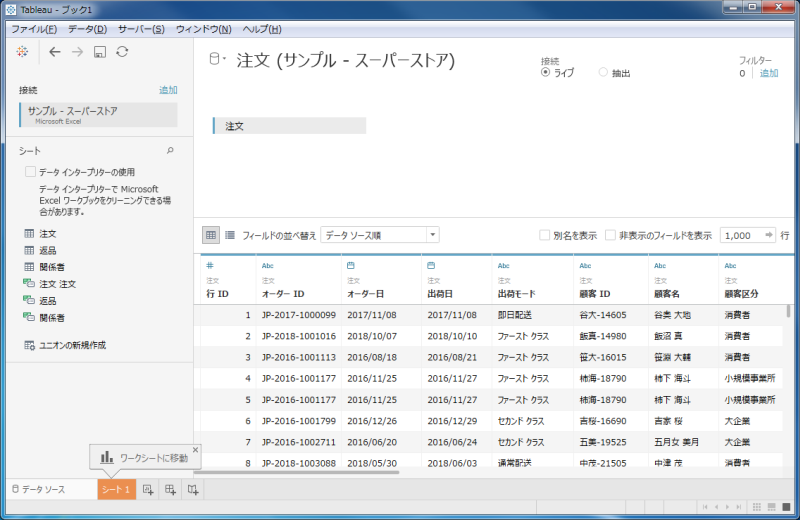This screenshot has height=520, width=800.
Task: Click the 注文 table box on the canvas
Action: 289,126
